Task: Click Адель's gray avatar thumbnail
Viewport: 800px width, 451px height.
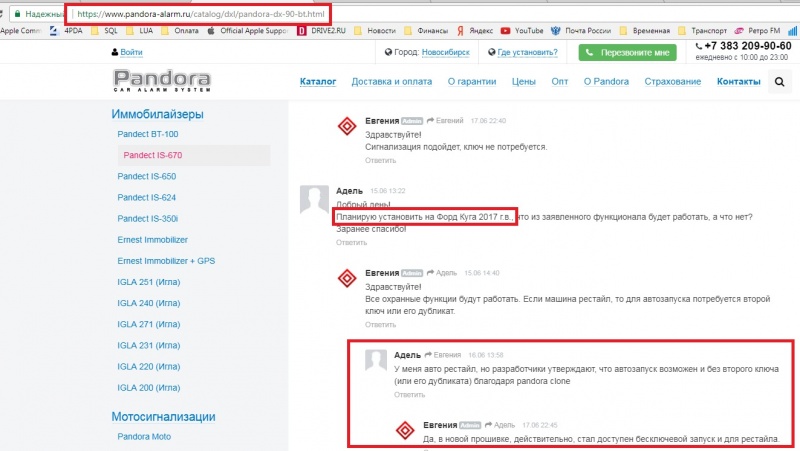Action: tap(314, 199)
